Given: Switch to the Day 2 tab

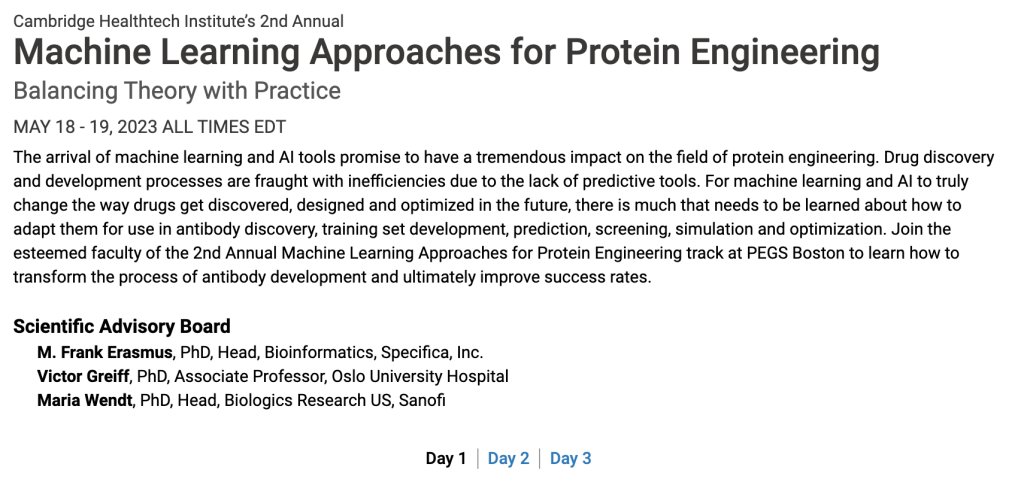Looking at the screenshot, I should tap(508, 459).
